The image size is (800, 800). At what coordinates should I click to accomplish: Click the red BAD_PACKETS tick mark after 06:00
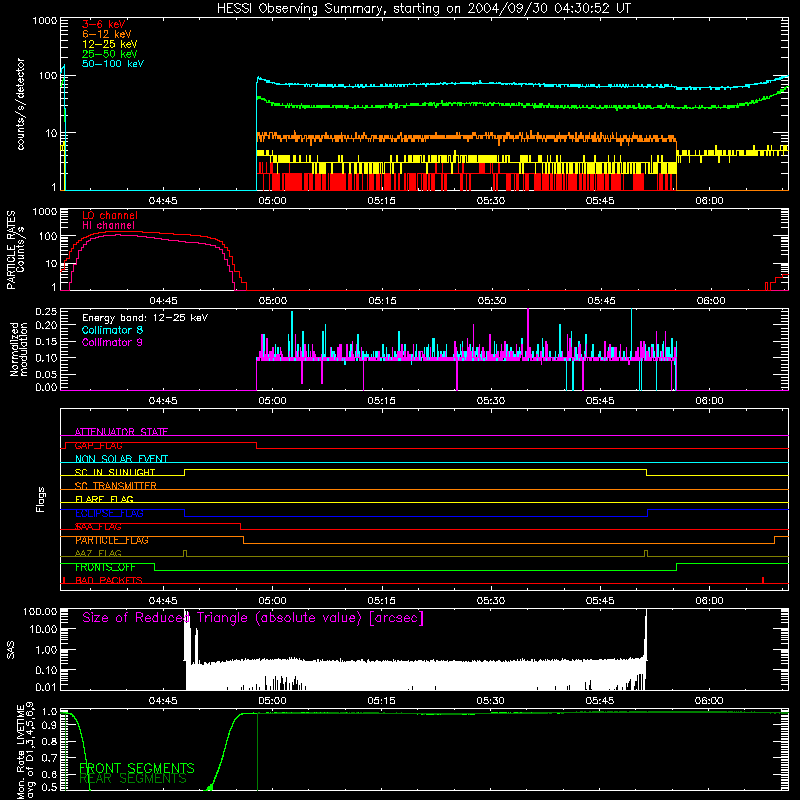coord(763,580)
